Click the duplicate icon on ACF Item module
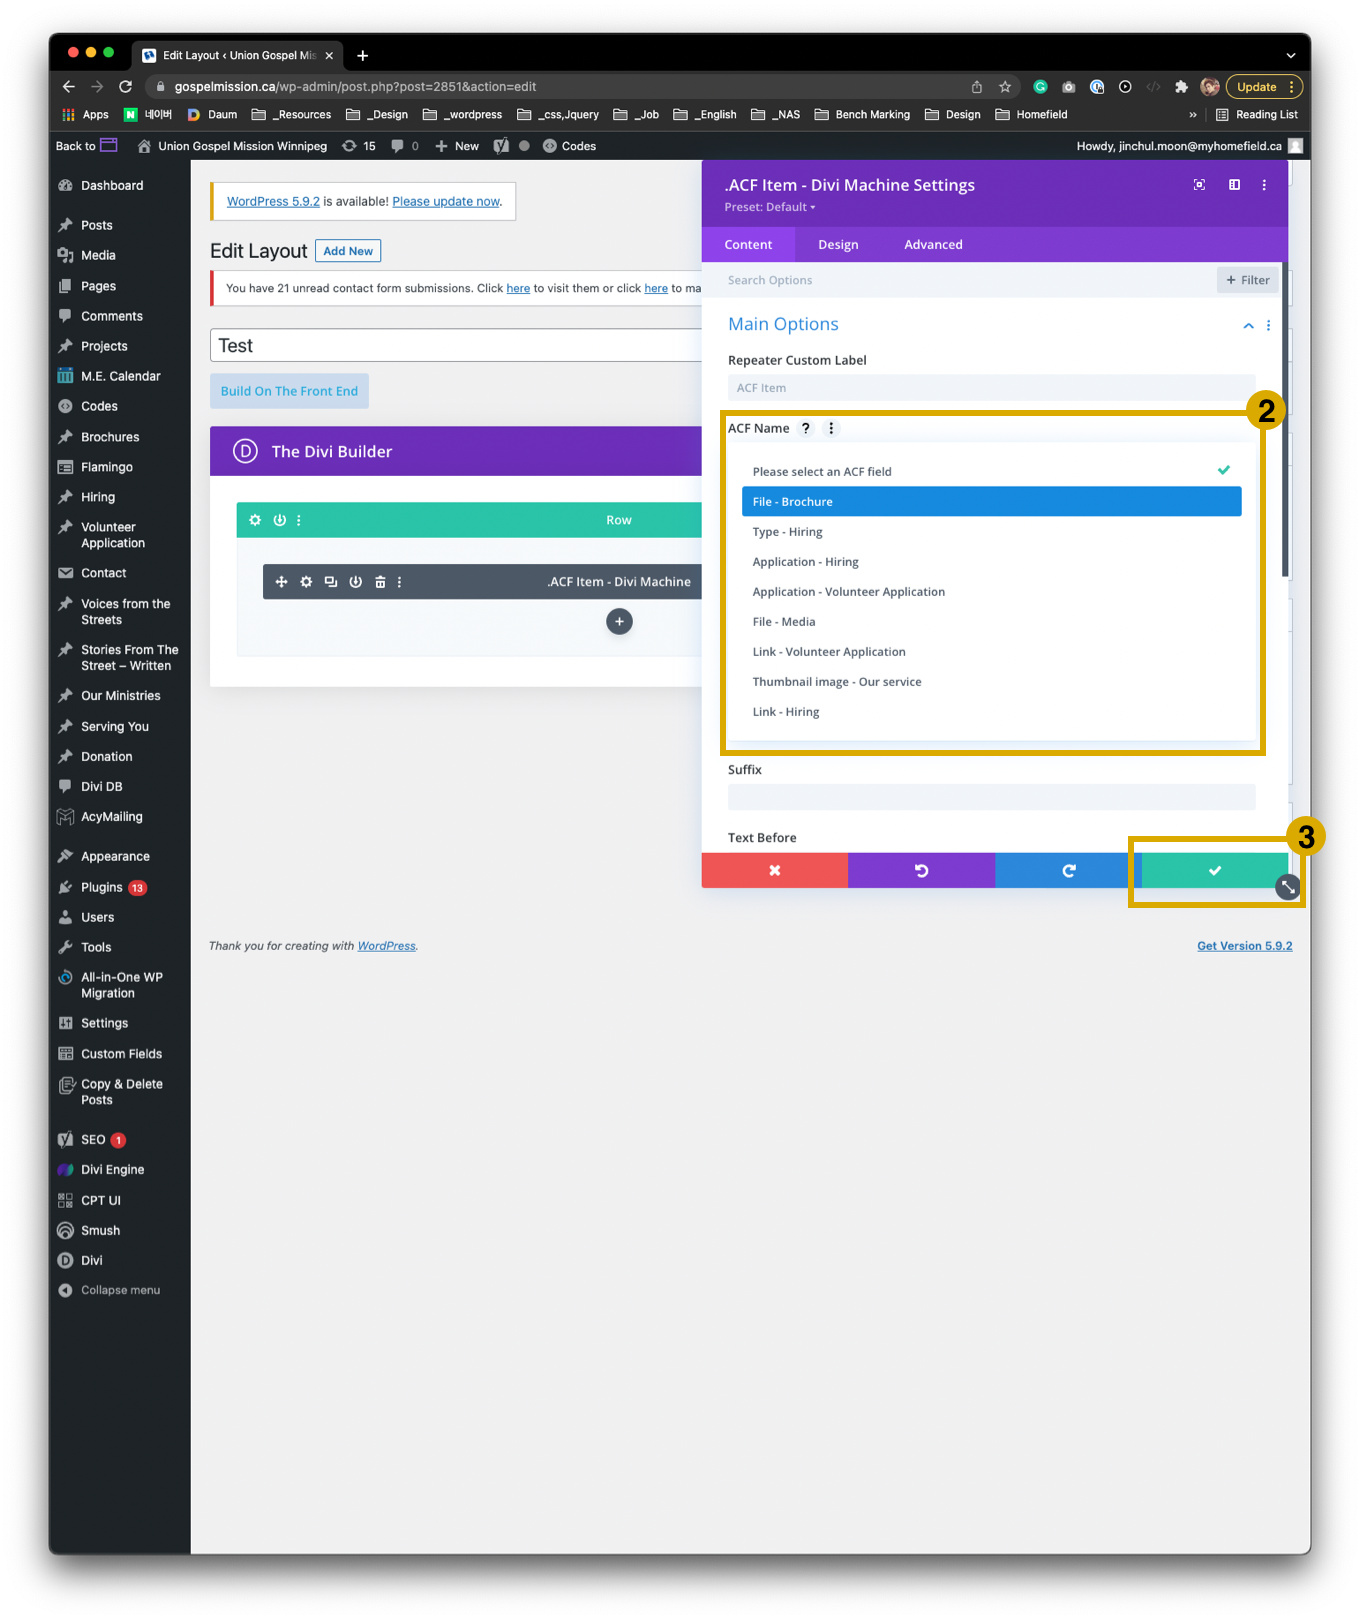Viewport: 1360px width, 1620px height. click(331, 582)
